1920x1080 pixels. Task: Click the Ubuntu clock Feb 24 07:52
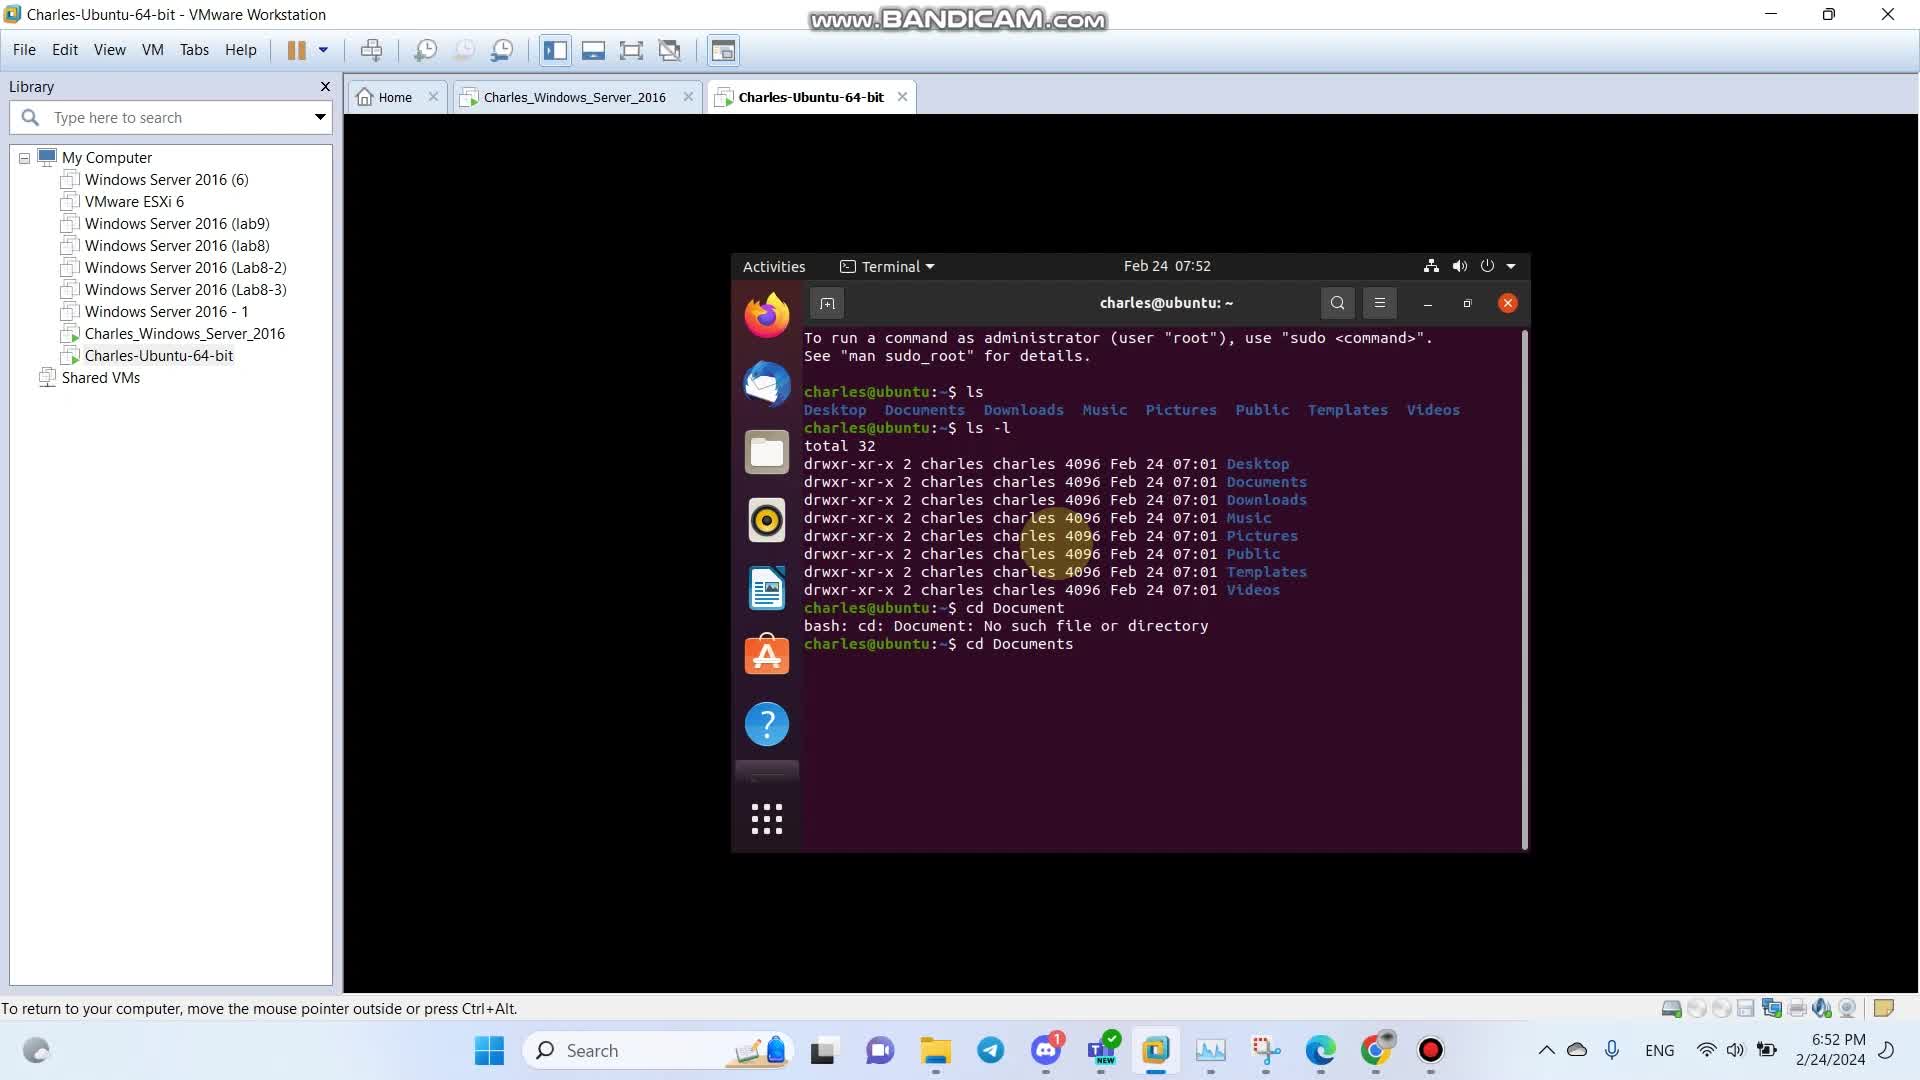click(x=1167, y=266)
